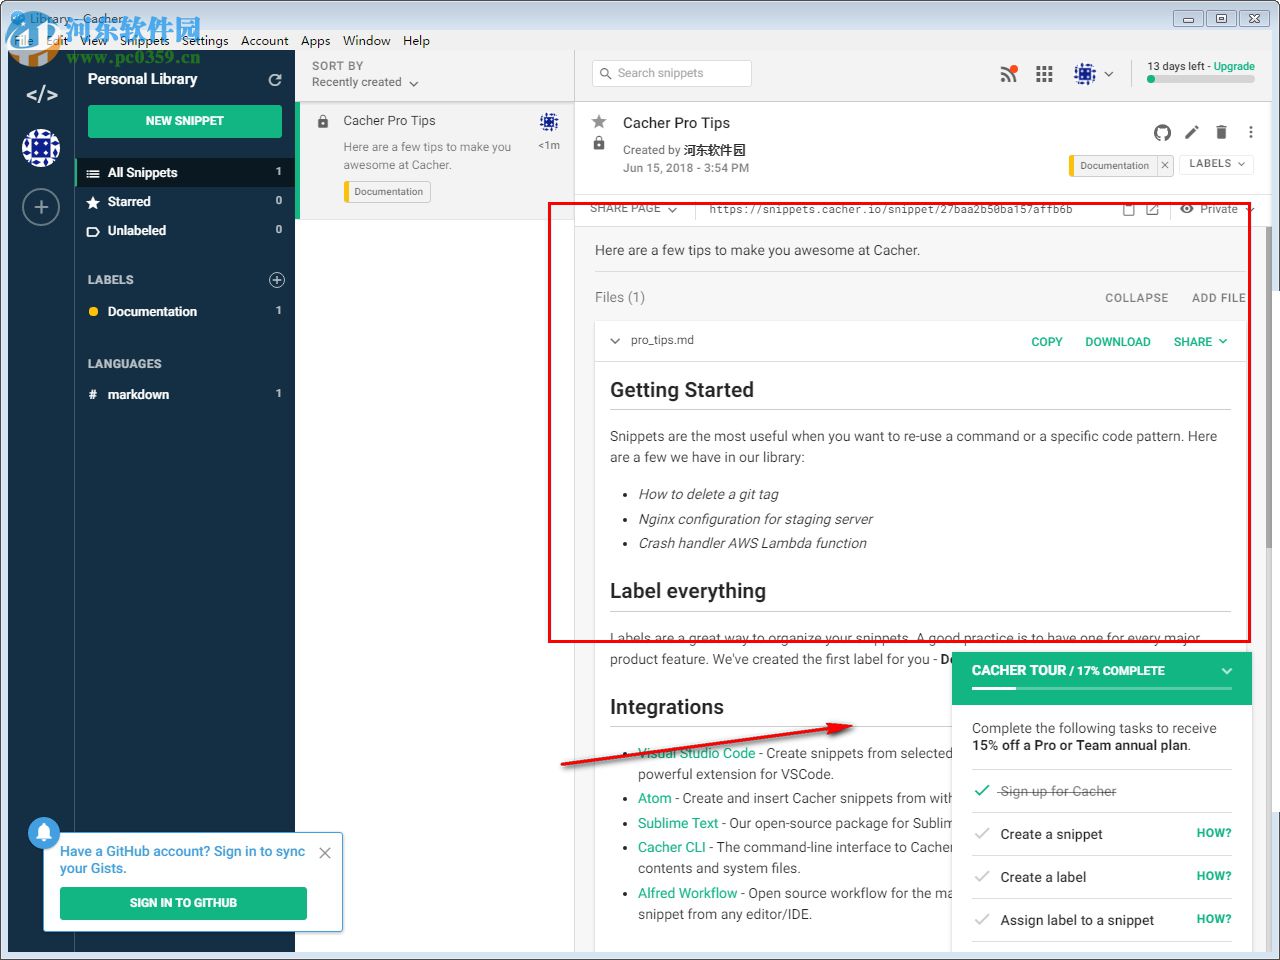Click the Search snippets field

(671, 73)
